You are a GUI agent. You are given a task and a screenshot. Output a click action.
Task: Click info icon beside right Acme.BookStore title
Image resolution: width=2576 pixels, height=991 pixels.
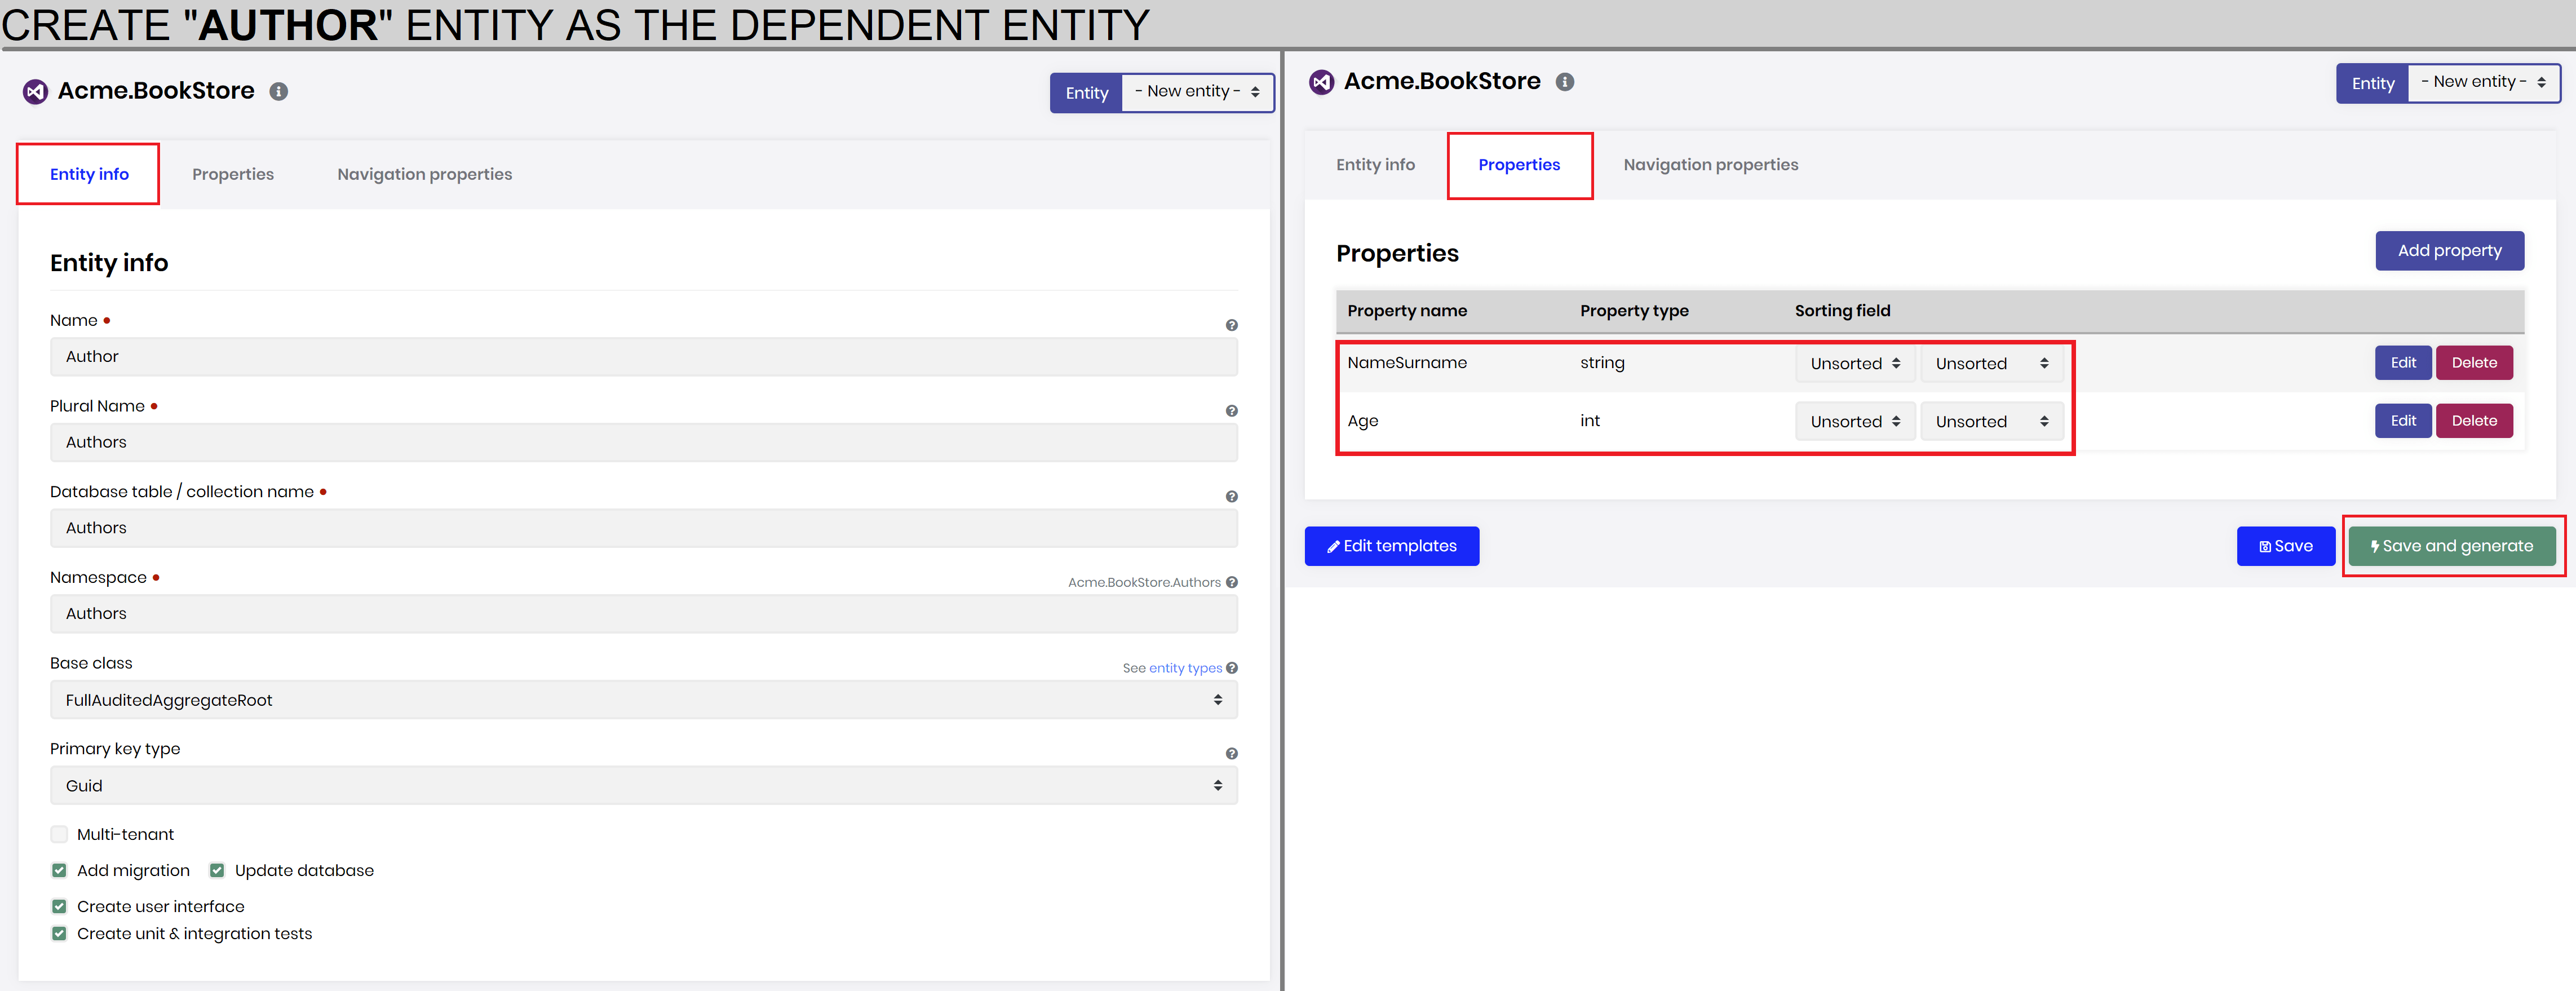1565,82
